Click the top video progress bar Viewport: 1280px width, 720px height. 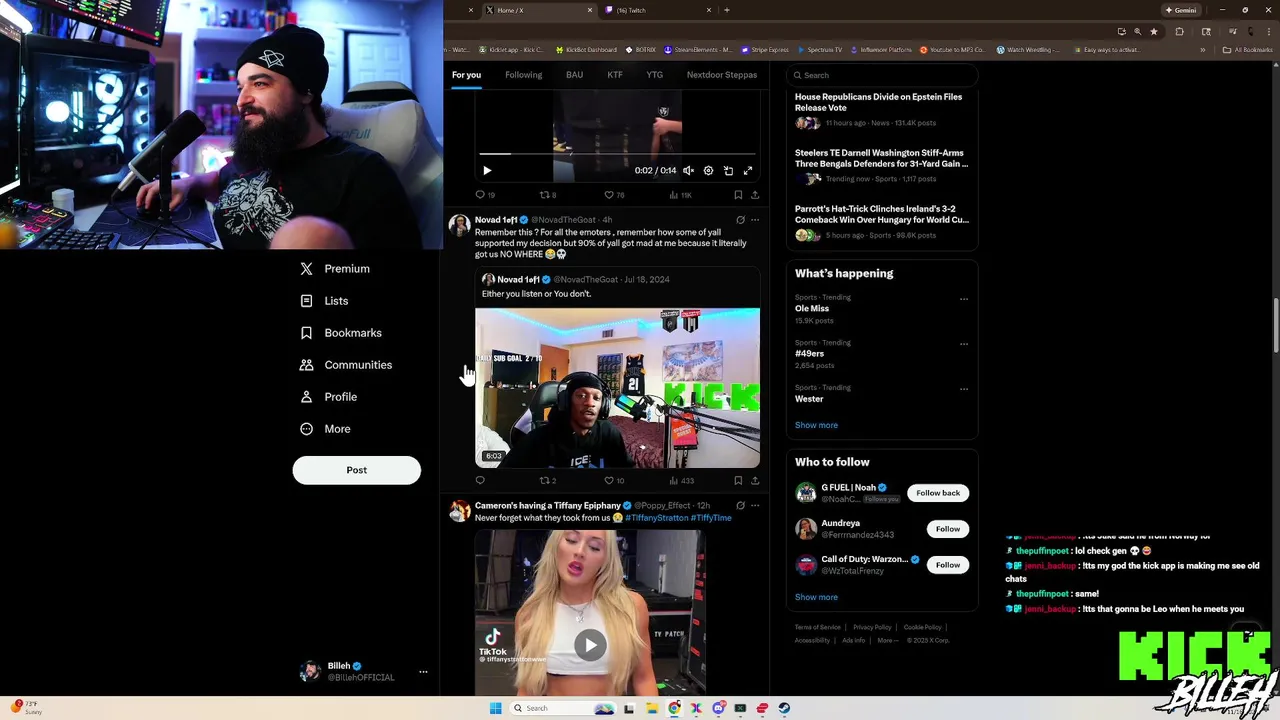click(617, 154)
